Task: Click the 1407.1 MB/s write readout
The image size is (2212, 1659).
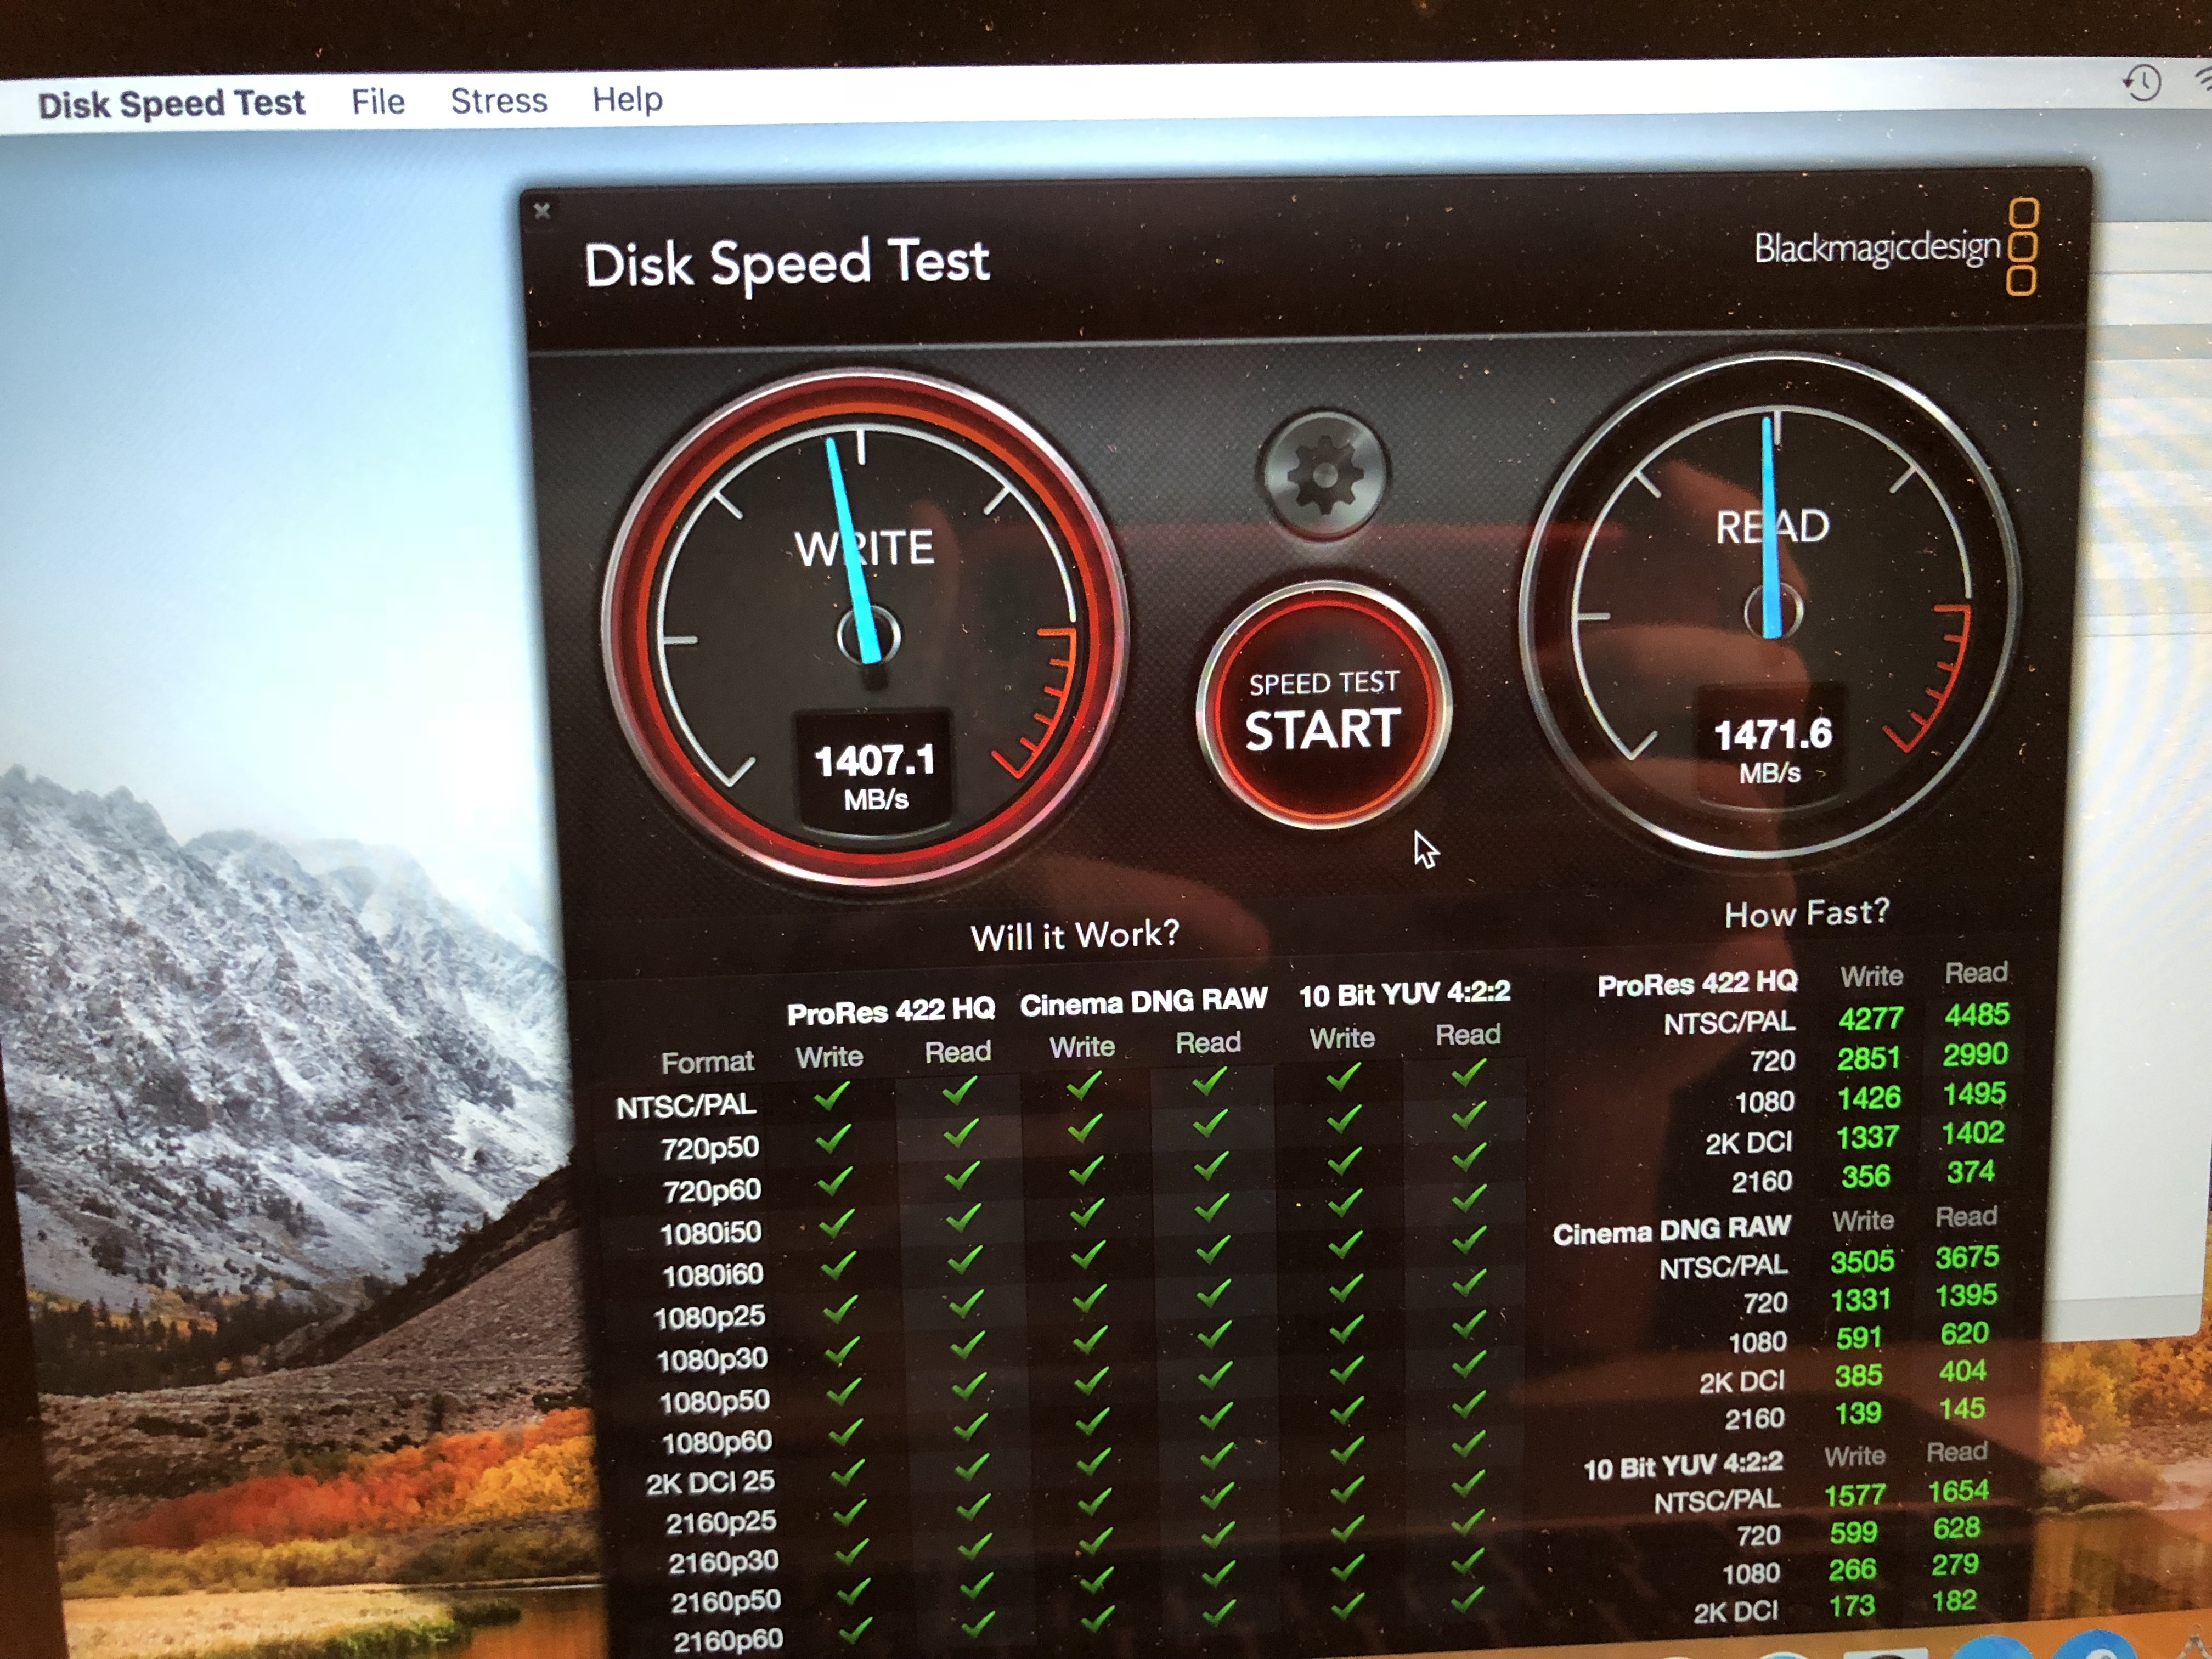Action: (875, 776)
